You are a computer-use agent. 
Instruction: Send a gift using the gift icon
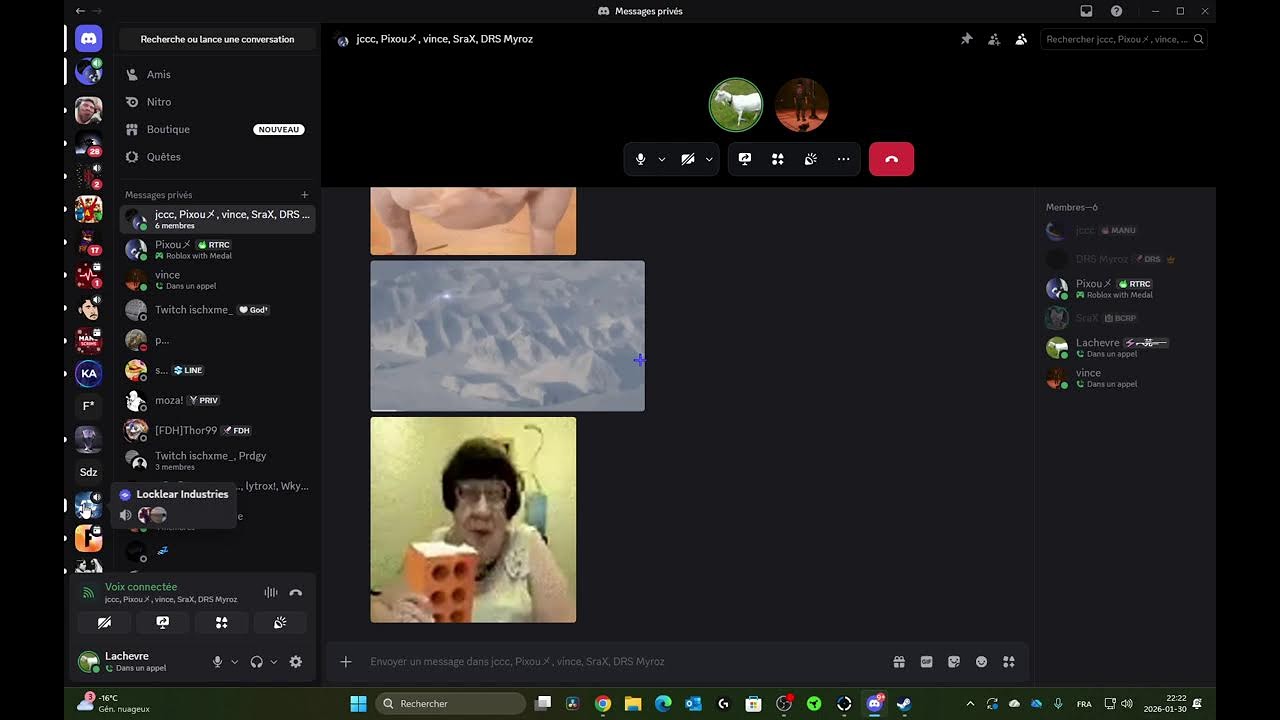[899, 661]
